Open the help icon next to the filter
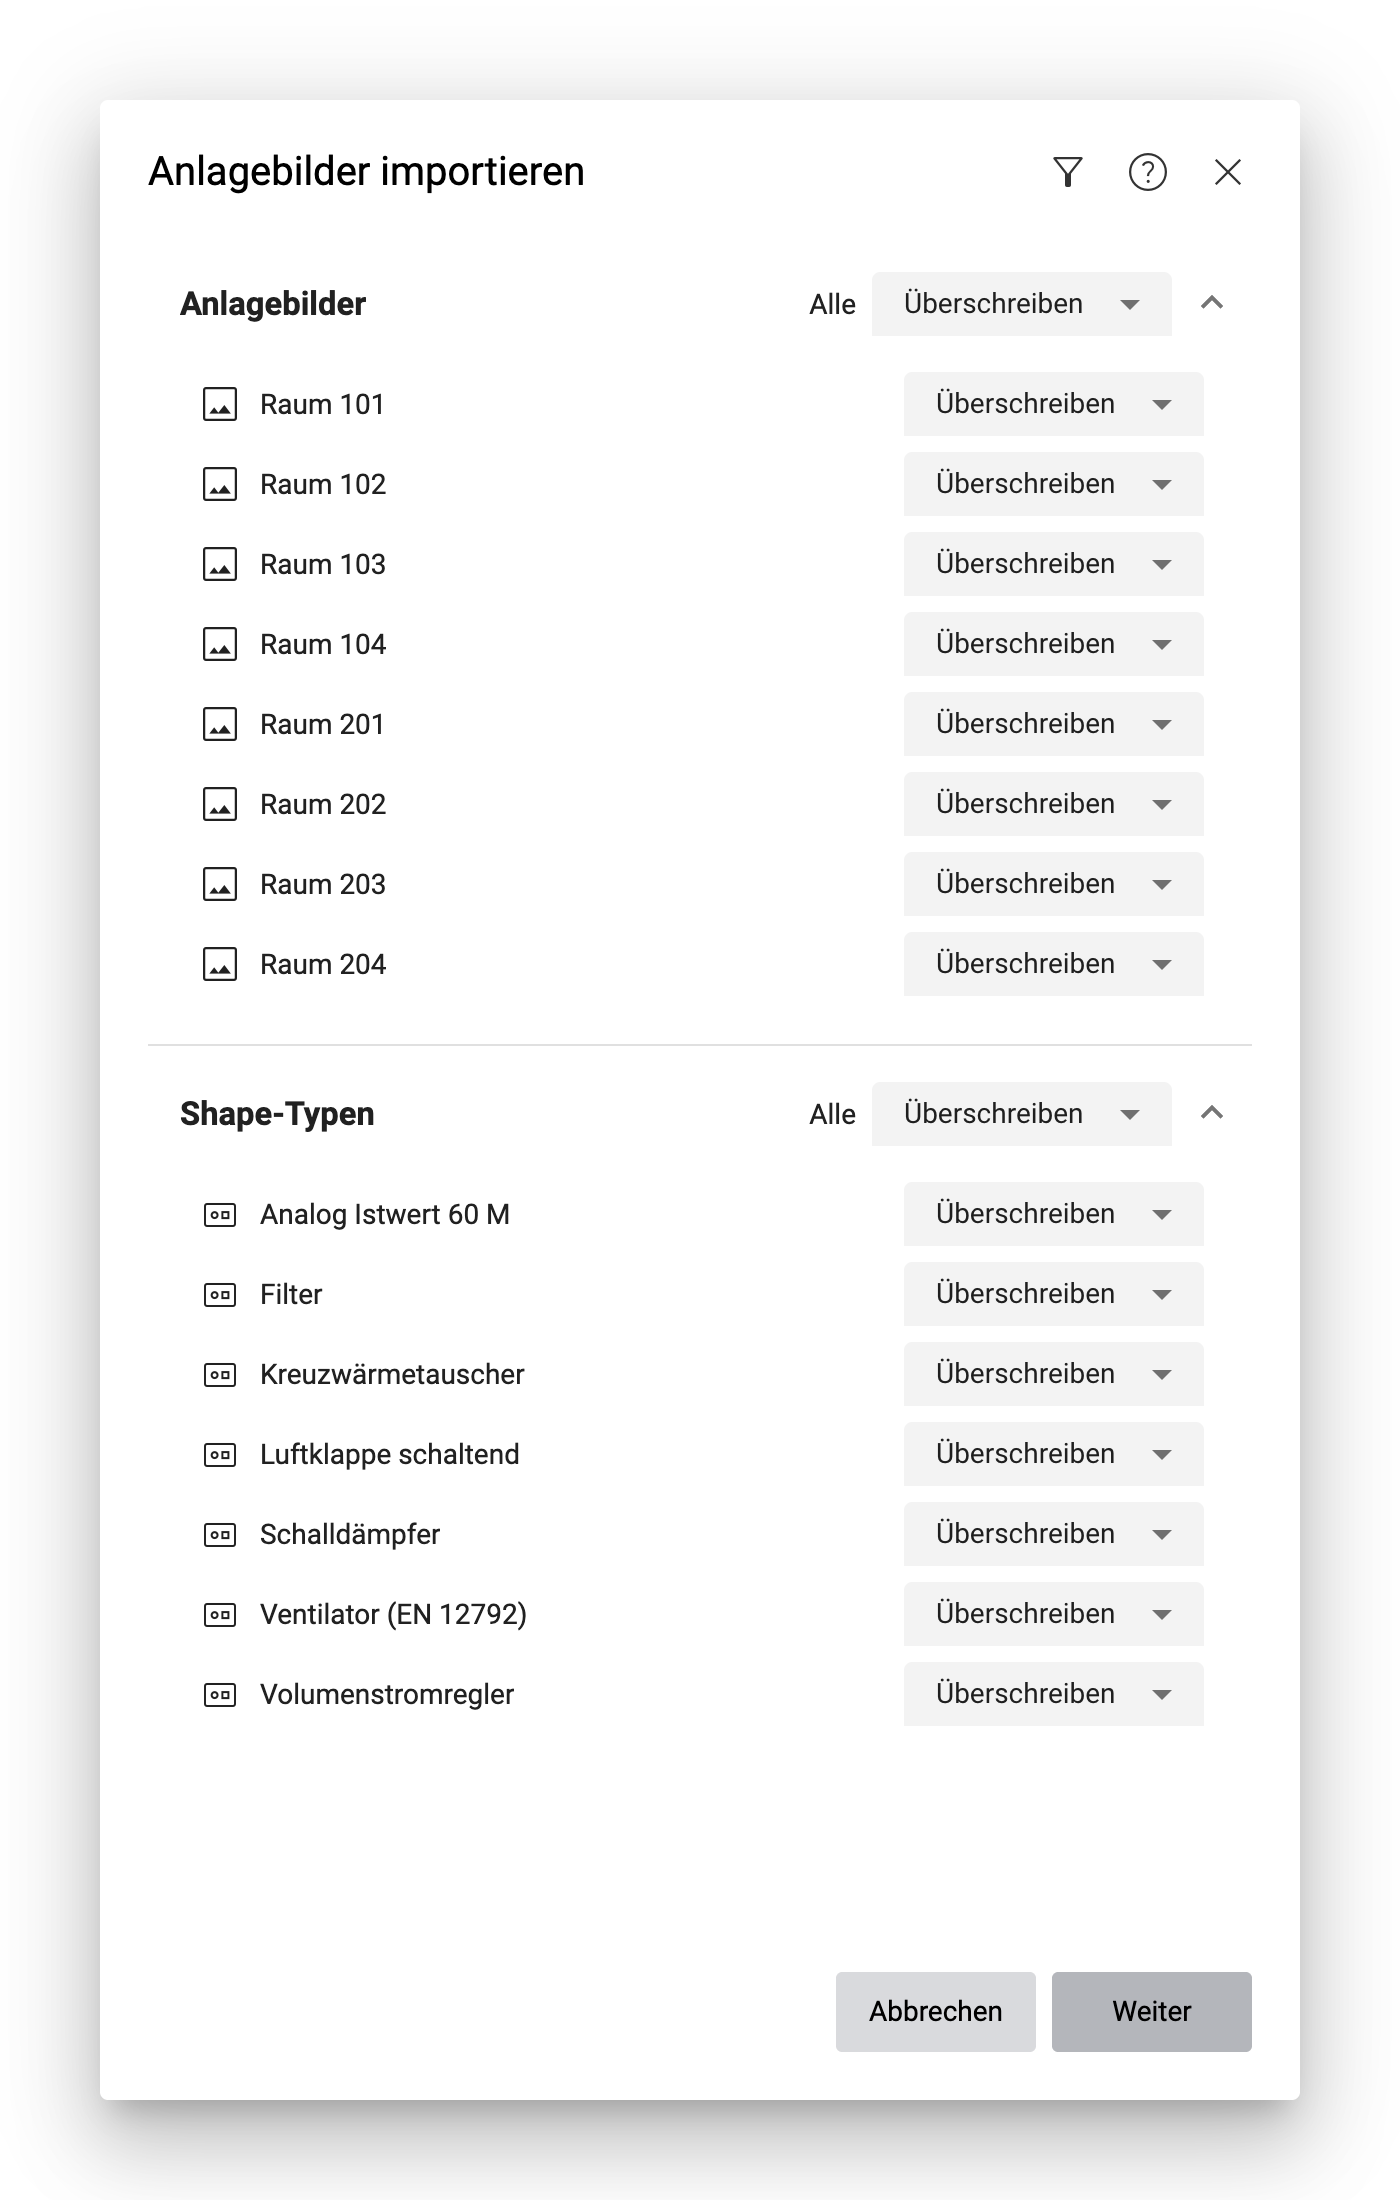The height and width of the screenshot is (2200, 1400). point(1148,173)
